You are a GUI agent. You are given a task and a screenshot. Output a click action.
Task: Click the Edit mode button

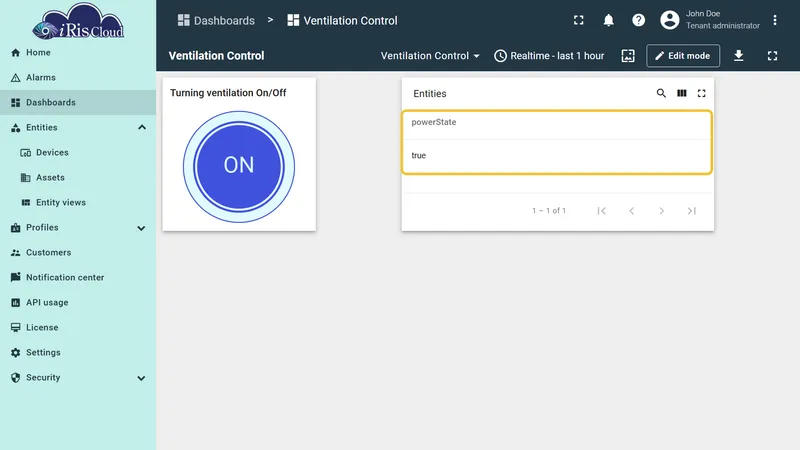click(x=683, y=56)
